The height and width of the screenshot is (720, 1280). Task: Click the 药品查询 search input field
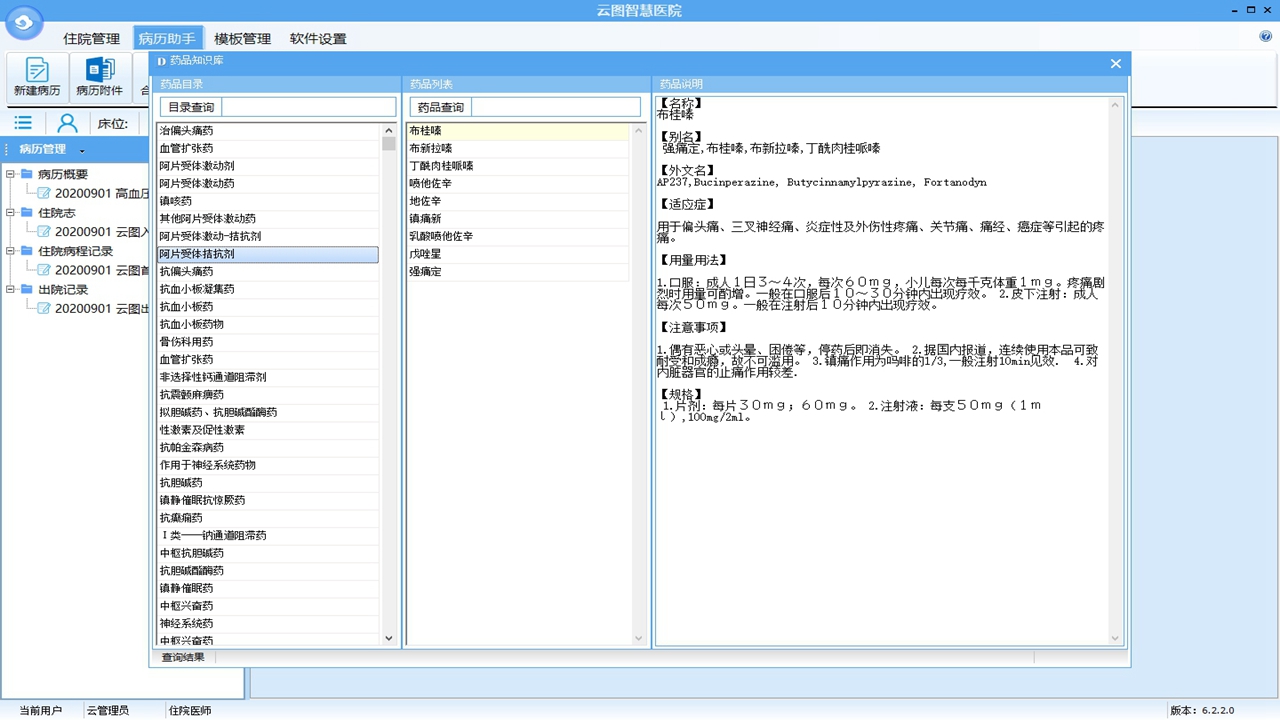pos(555,107)
